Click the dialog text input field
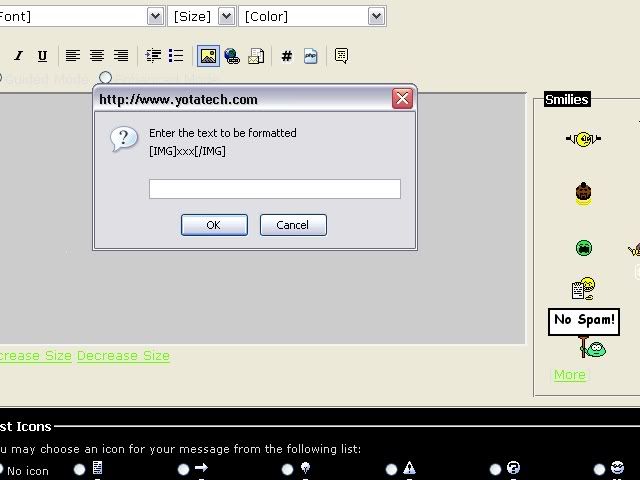Viewport: 640px width, 480px height. [274, 189]
